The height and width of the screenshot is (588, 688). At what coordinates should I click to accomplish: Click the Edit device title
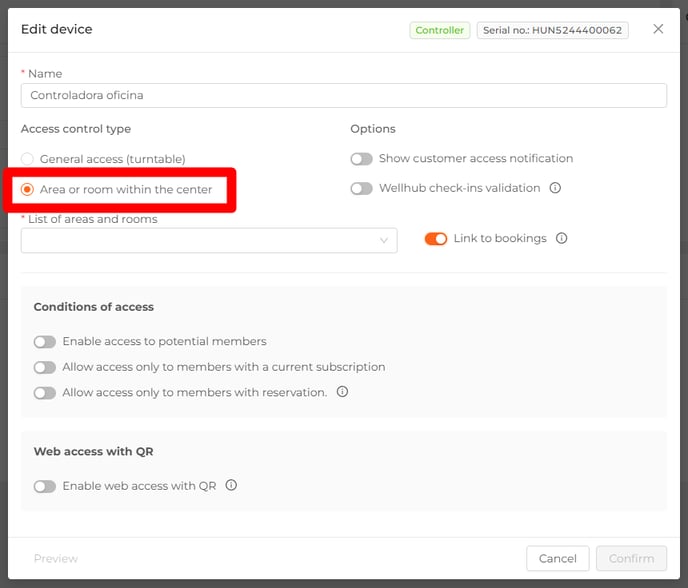pyautogui.click(x=57, y=29)
